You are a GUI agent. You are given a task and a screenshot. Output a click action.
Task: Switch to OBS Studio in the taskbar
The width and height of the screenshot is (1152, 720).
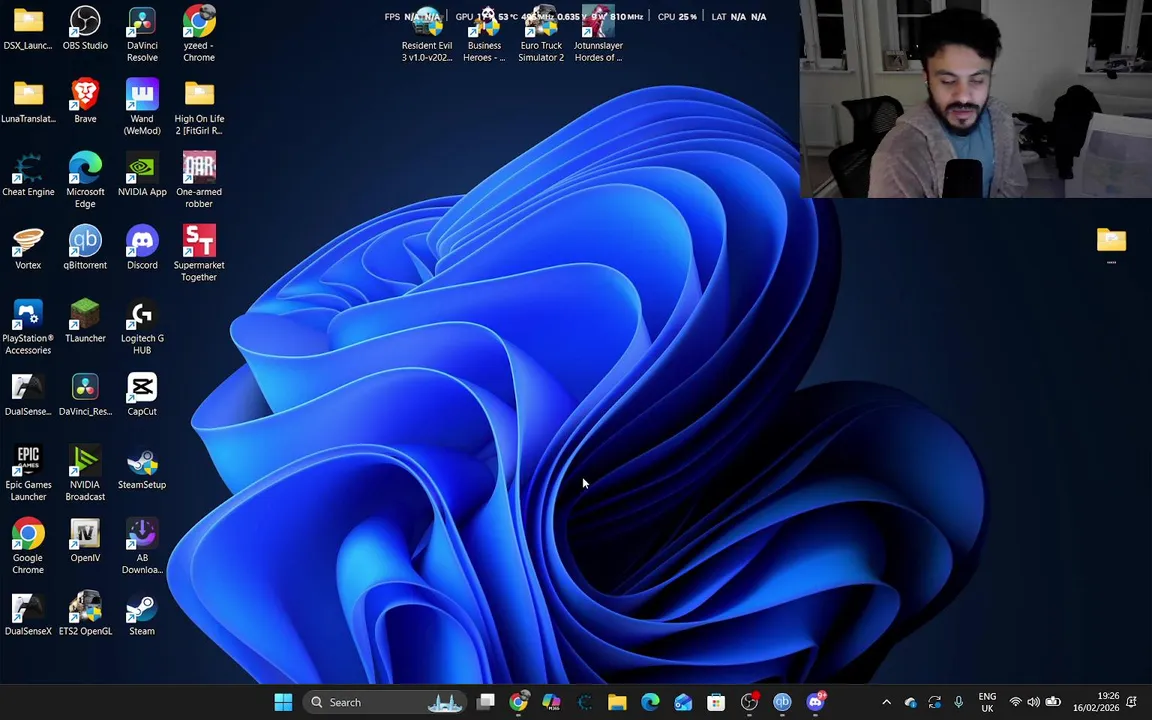[x=749, y=702]
